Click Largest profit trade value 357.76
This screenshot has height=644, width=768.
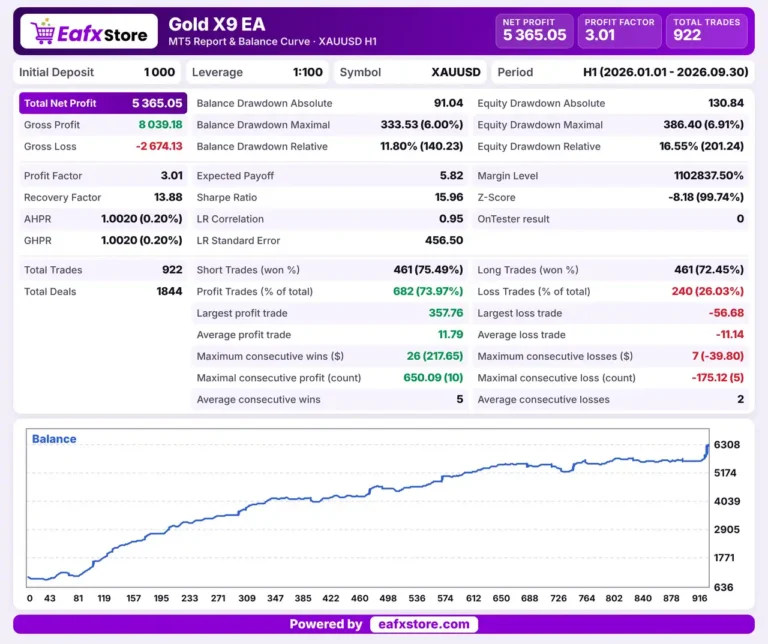pyautogui.click(x=446, y=313)
